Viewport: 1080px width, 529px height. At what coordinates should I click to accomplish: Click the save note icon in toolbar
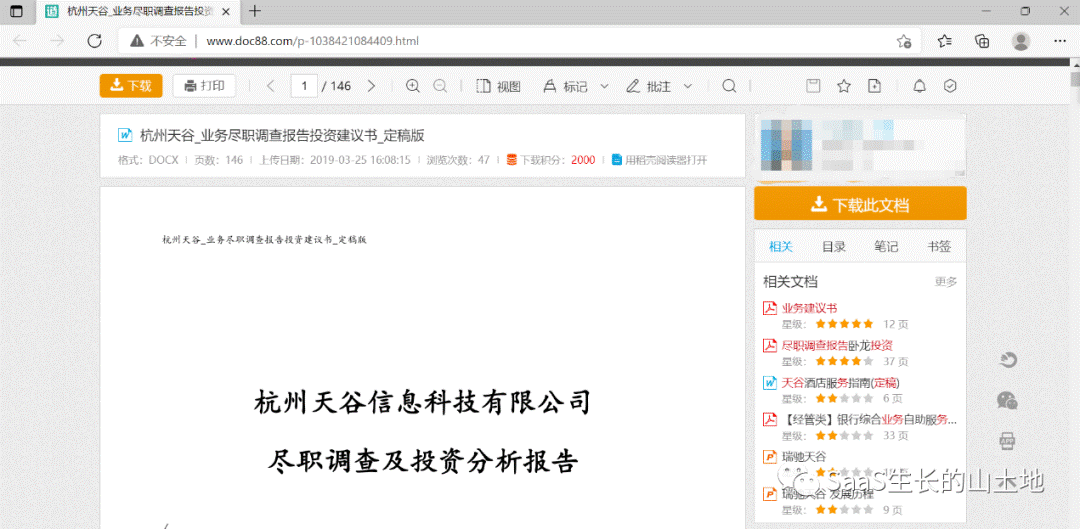[x=813, y=86]
